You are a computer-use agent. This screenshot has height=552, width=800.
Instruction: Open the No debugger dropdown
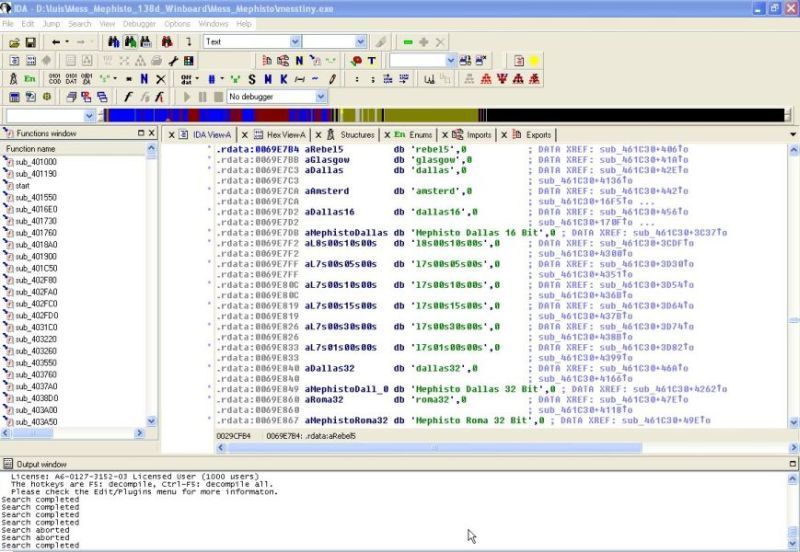click(x=320, y=96)
